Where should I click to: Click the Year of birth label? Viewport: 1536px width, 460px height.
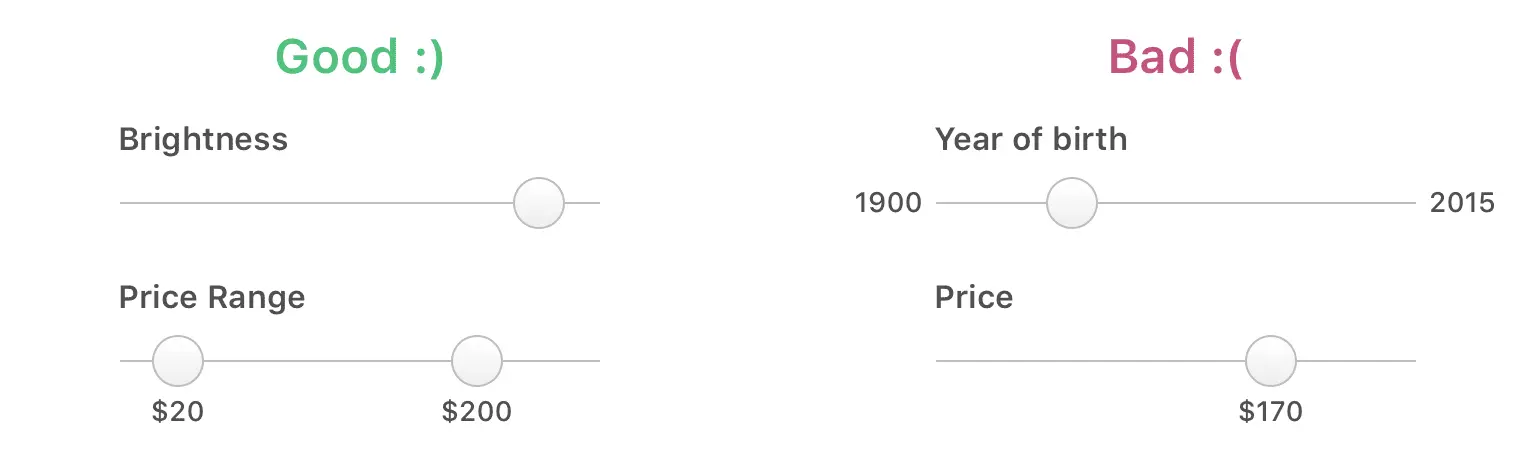tap(1031, 139)
